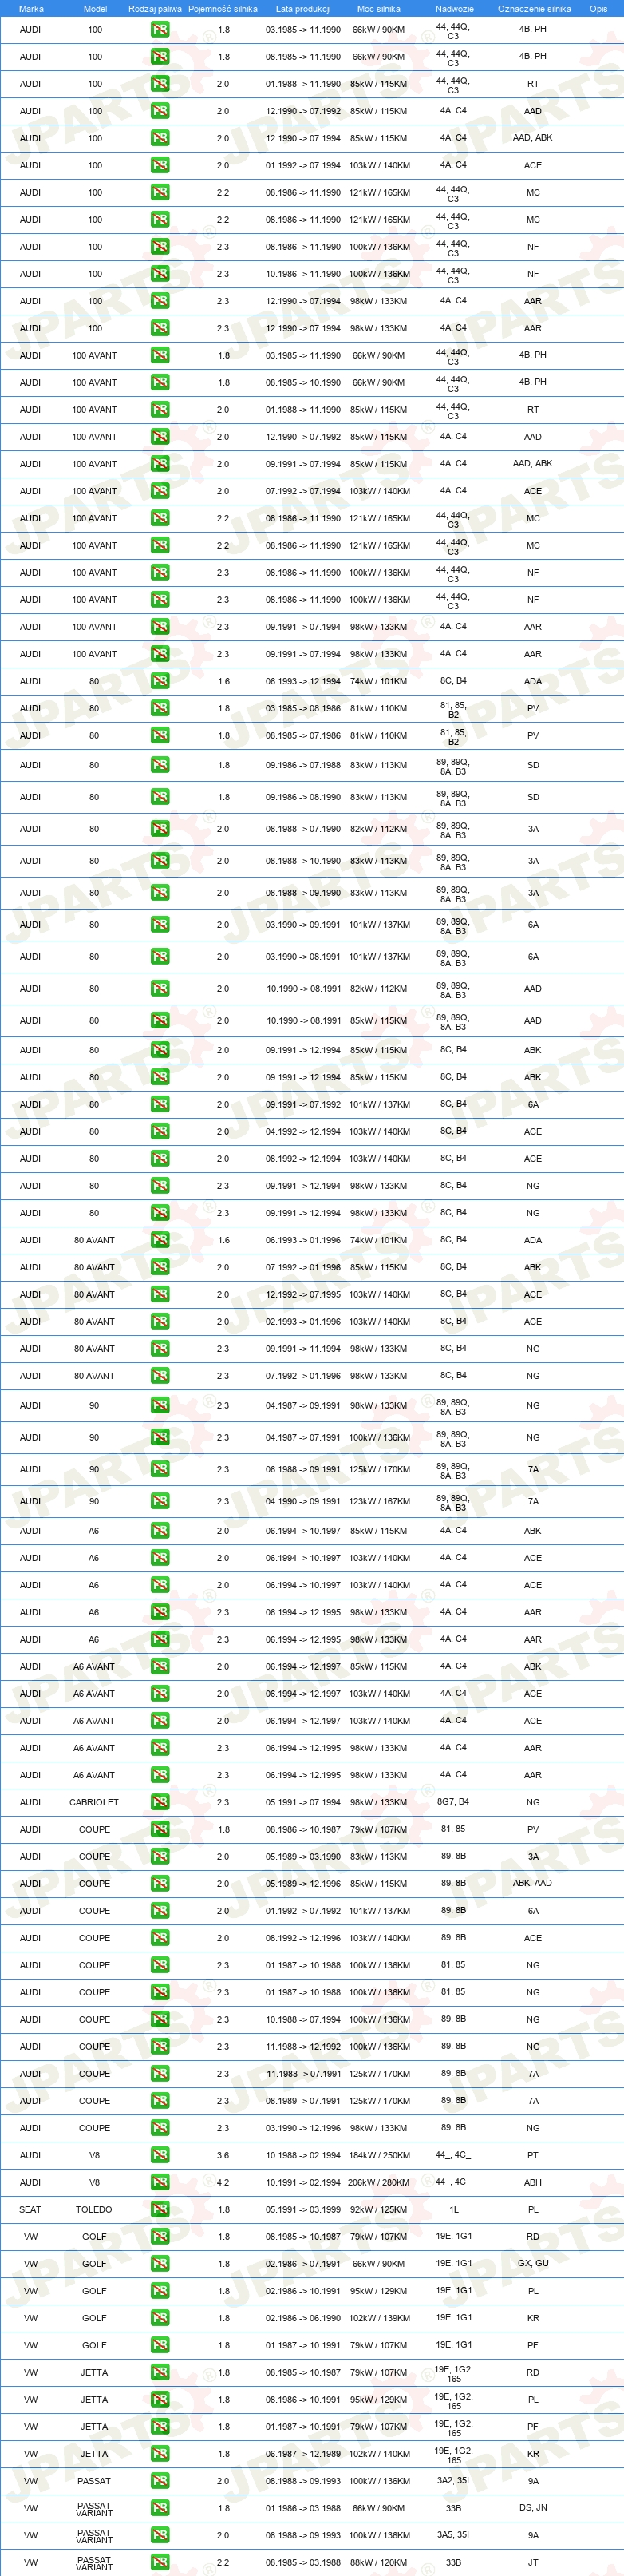Click the GX, GU engine code cell
Image resolution: width=624 pixels, height=2576 pixels.
[533, 2263]
